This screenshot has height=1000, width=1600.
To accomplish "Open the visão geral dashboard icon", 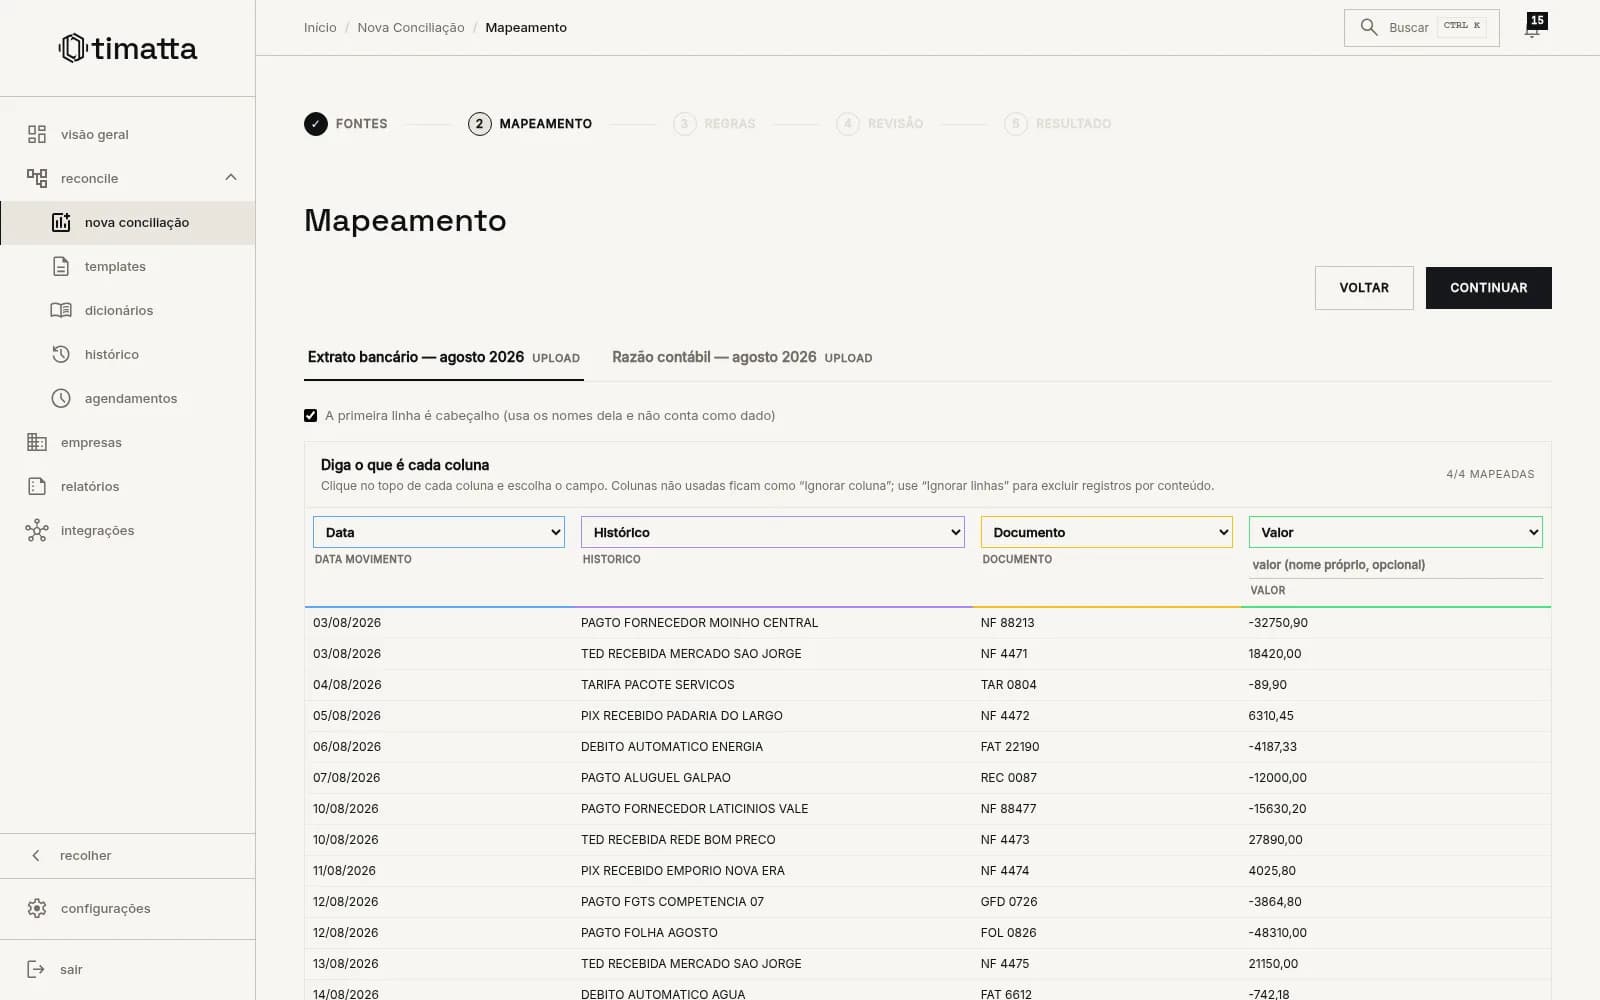I will pyautogui.click(x=37, y=134).
